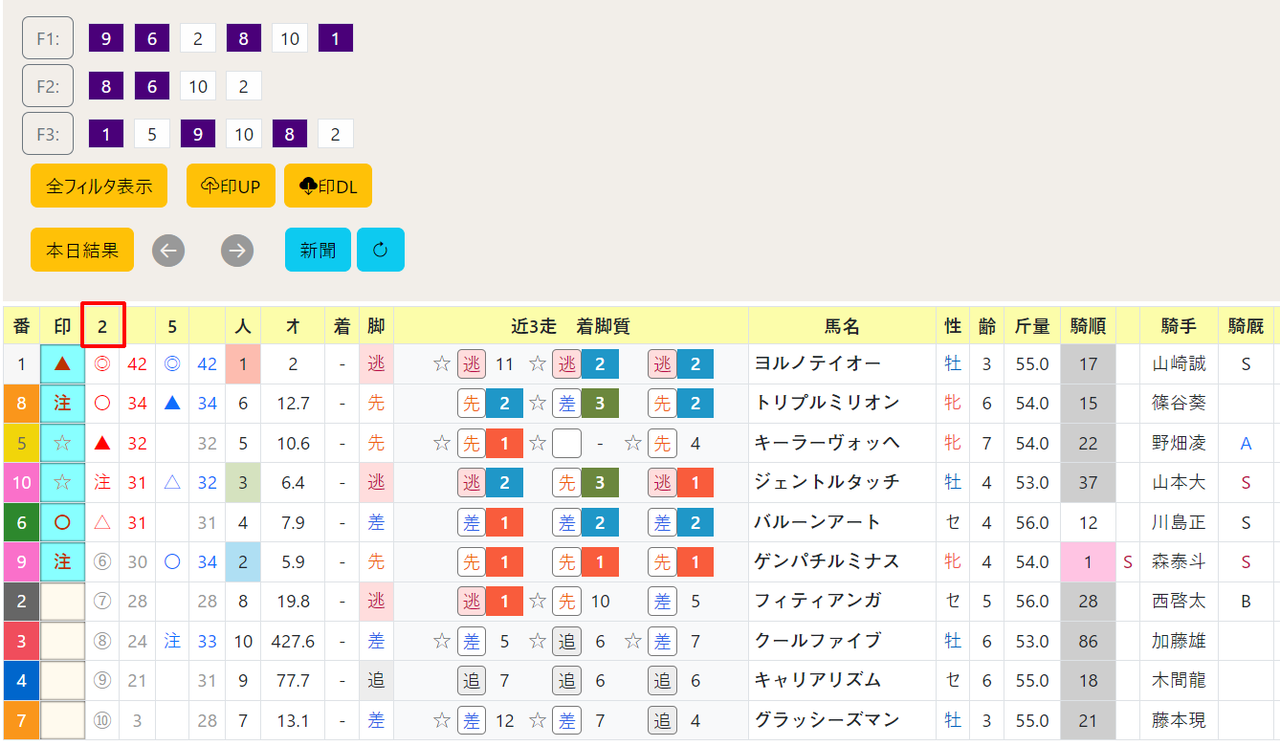Click the 全フィルタ表示 button
1280x746 pixels.
[x=99, y=186]
